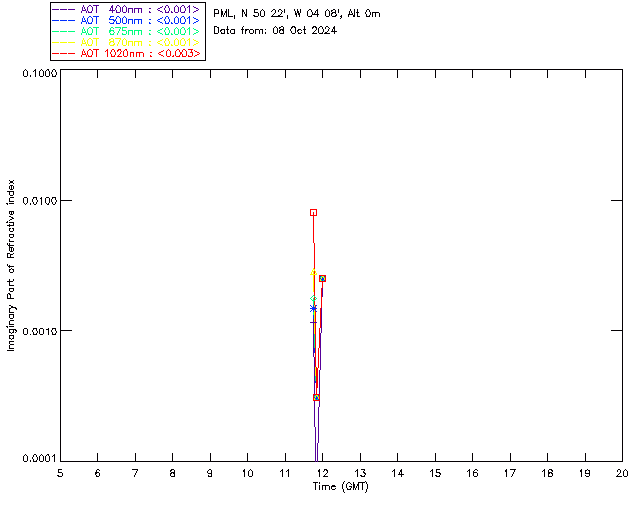Click the green diamond data marker
The height and width of the screenshot is (512, 640).
click(x=313, y=299)
